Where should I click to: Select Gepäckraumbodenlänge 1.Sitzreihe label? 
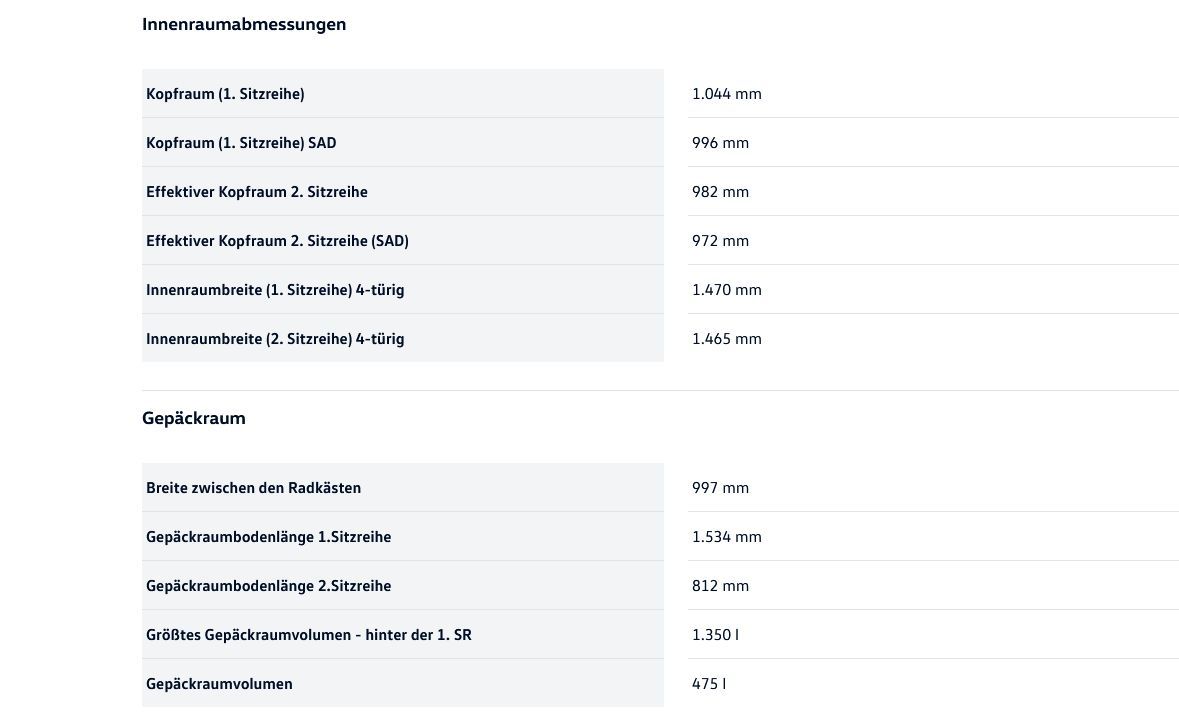click(268, 537)
